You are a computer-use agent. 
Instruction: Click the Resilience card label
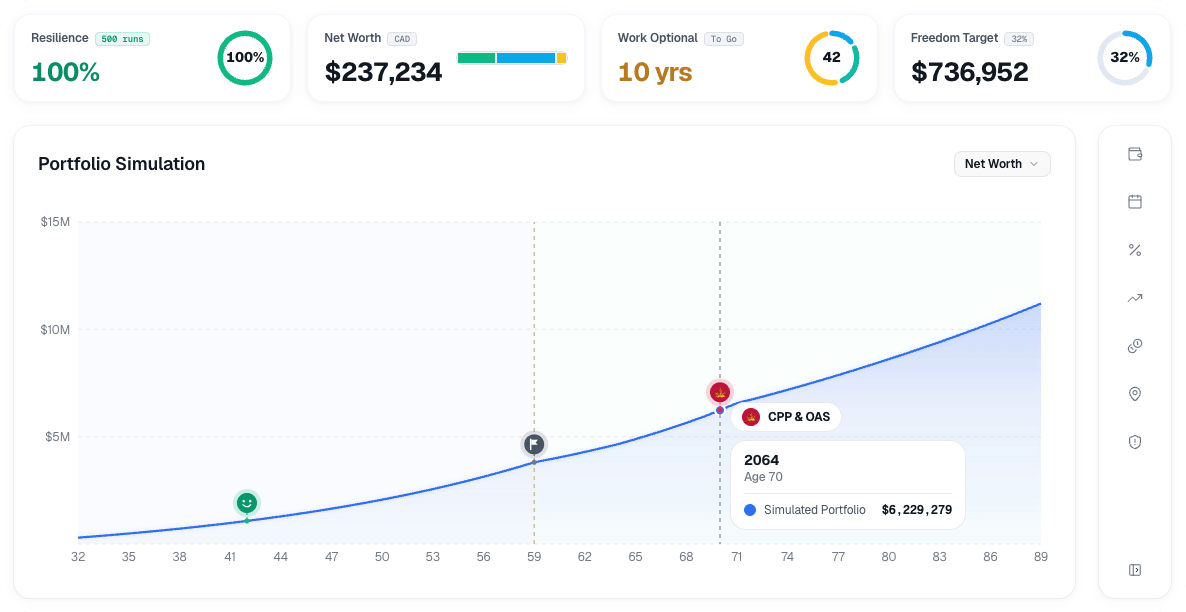(x=60, y=38)
